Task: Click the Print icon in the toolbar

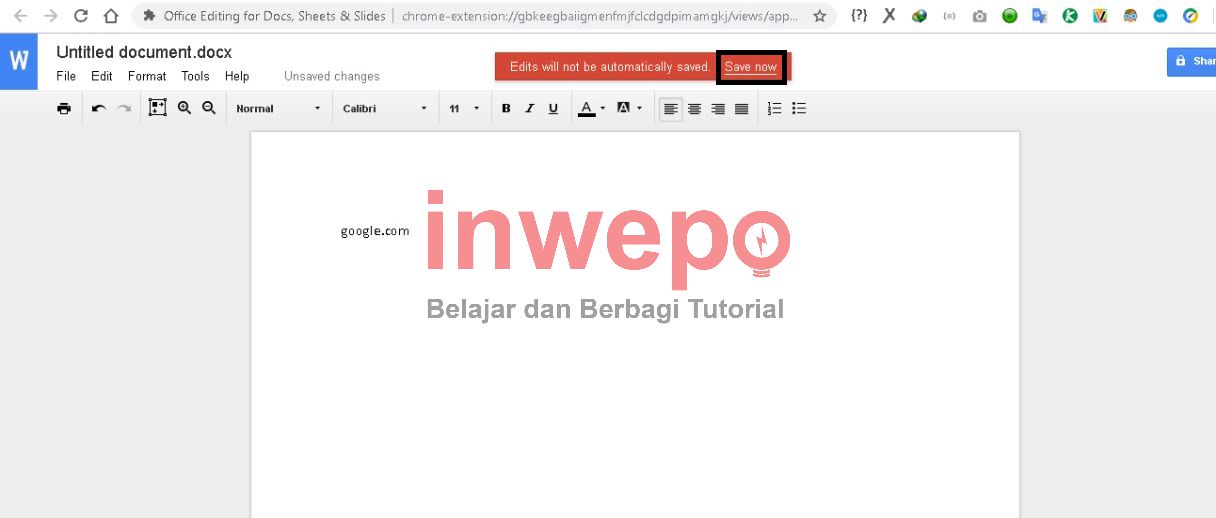Action: pyautogui.click(x=64, y=108)
